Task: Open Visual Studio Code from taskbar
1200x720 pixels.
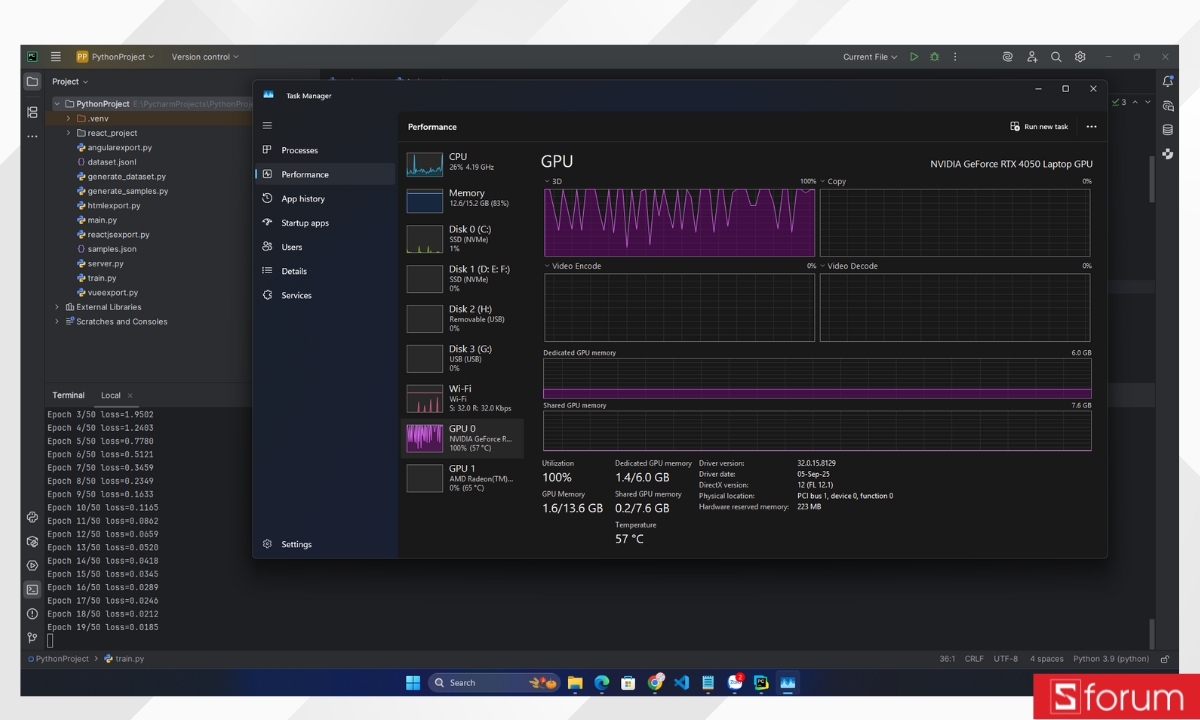Action: tap(681, 683)
